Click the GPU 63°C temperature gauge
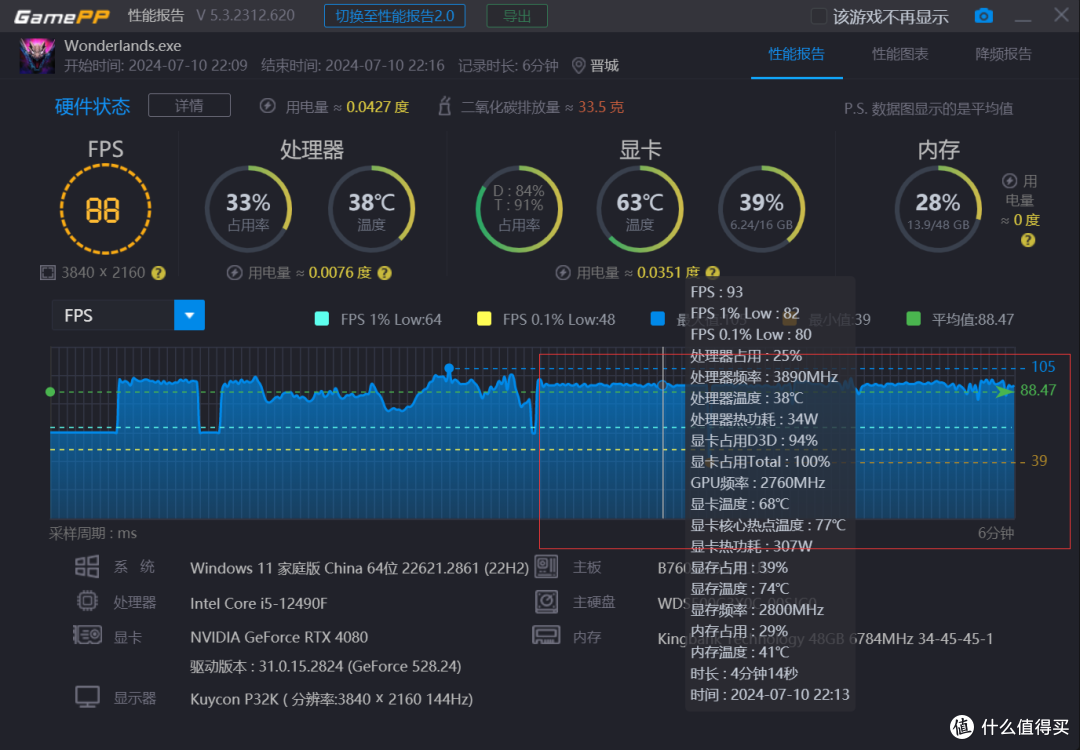Image resolution: width=1080 pixels, height=750 pixels. [640, 209]
